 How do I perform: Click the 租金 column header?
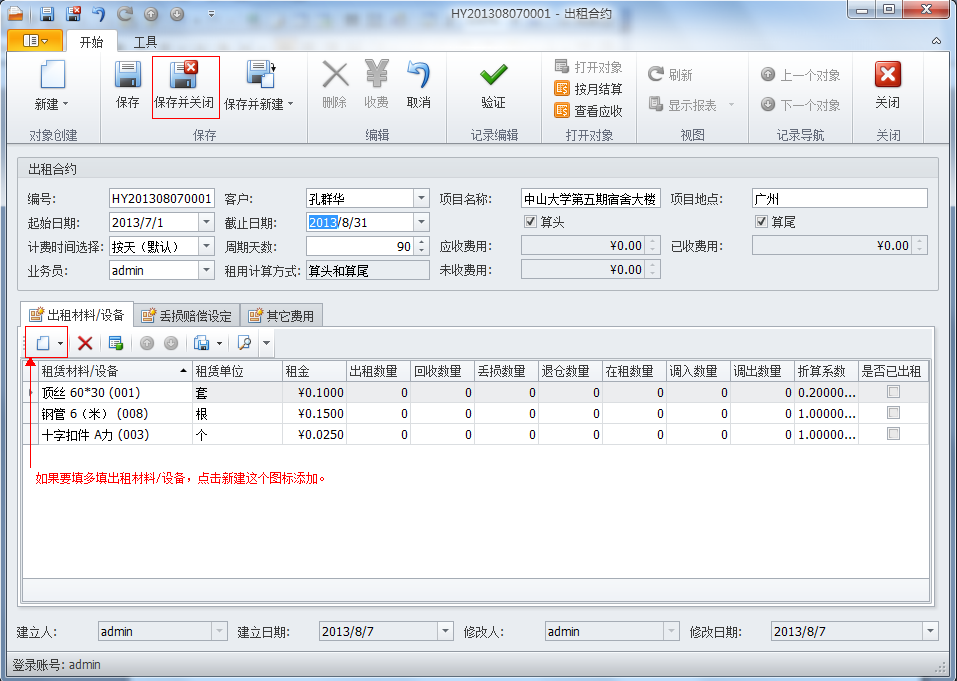(314, 371)
